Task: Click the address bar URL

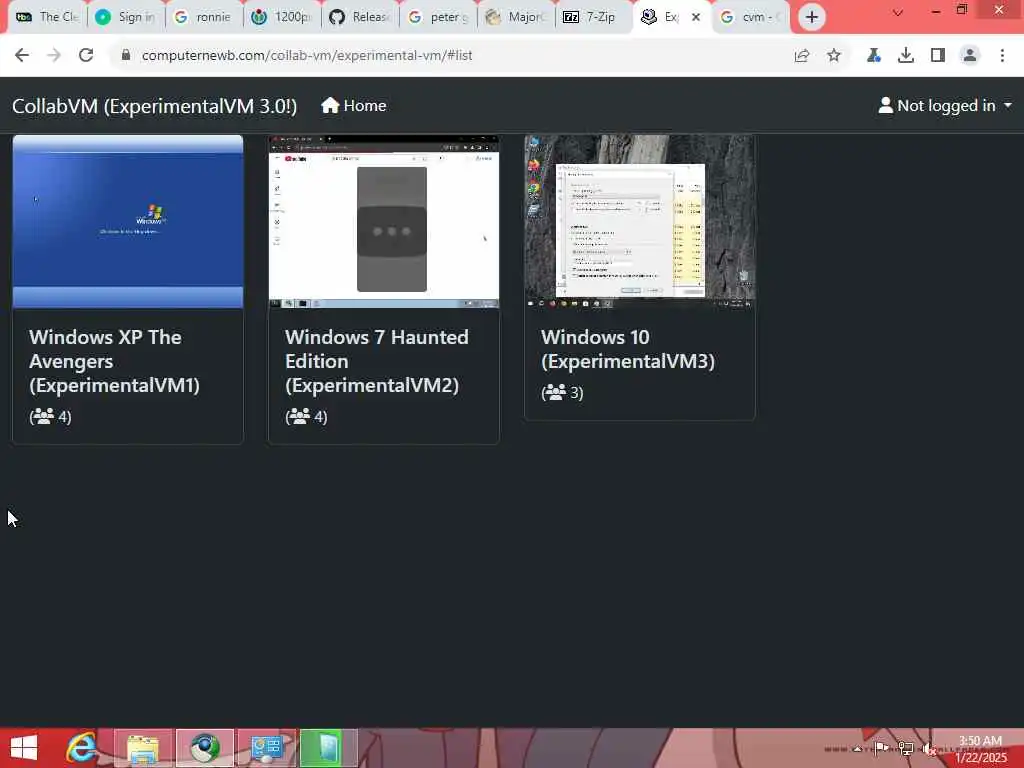Action: click(x=307, y=56)
